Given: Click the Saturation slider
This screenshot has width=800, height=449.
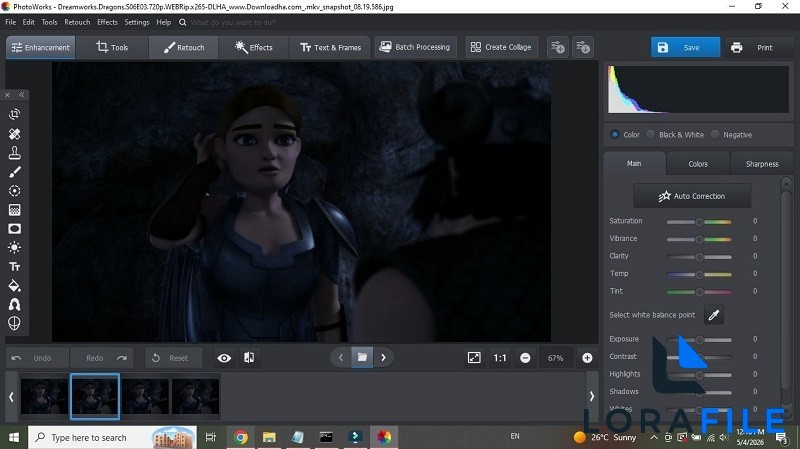Looking at the screenshot, I should pyautogui.click(x=699, y=221).
